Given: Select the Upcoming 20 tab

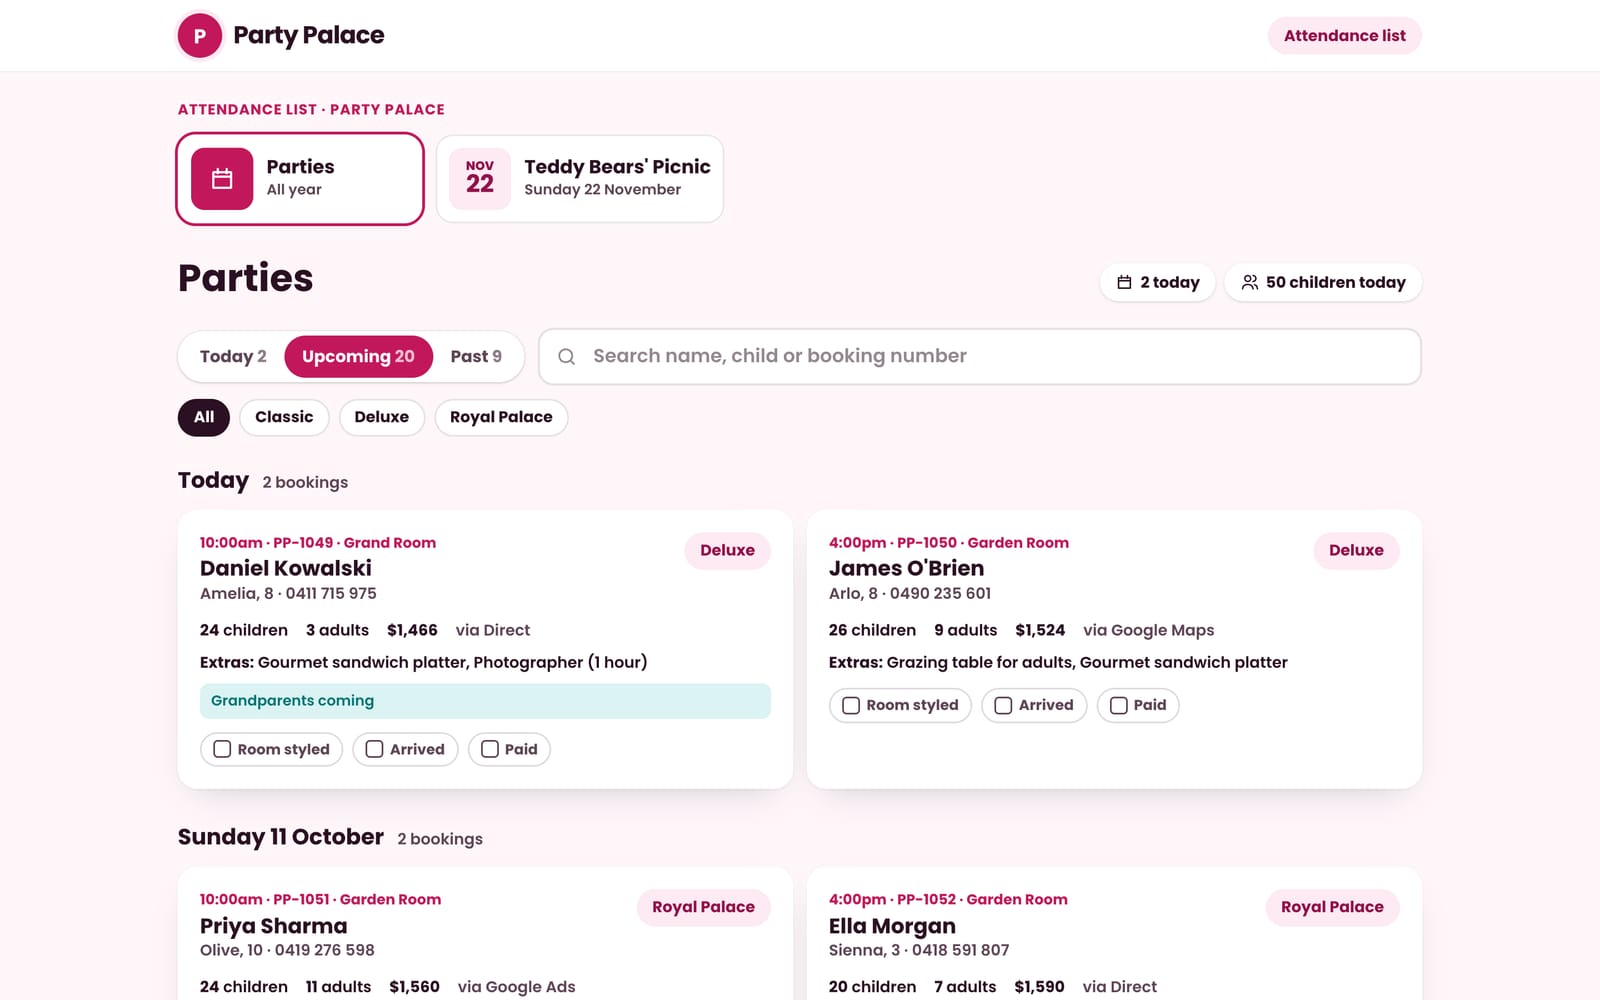Looking at the screenshot, I should (358, 357).
